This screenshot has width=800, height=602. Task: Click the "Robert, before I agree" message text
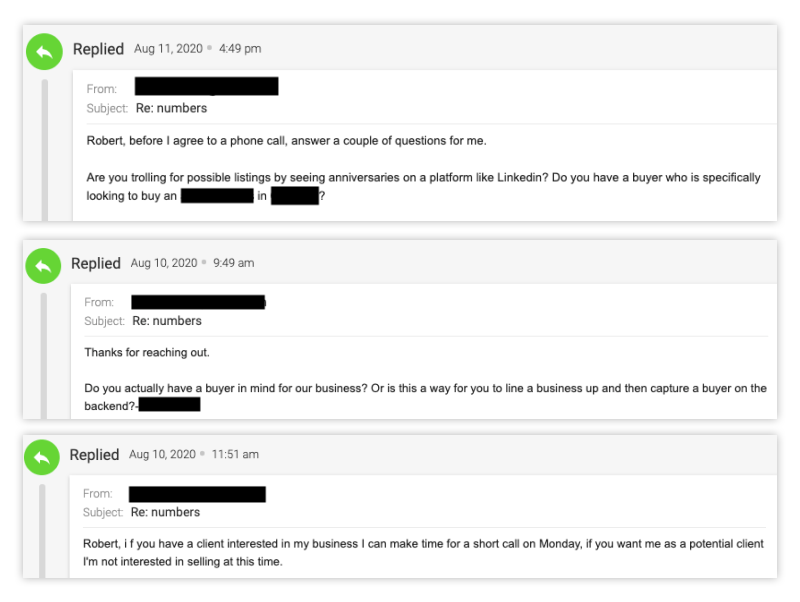[x=286, y=141]
